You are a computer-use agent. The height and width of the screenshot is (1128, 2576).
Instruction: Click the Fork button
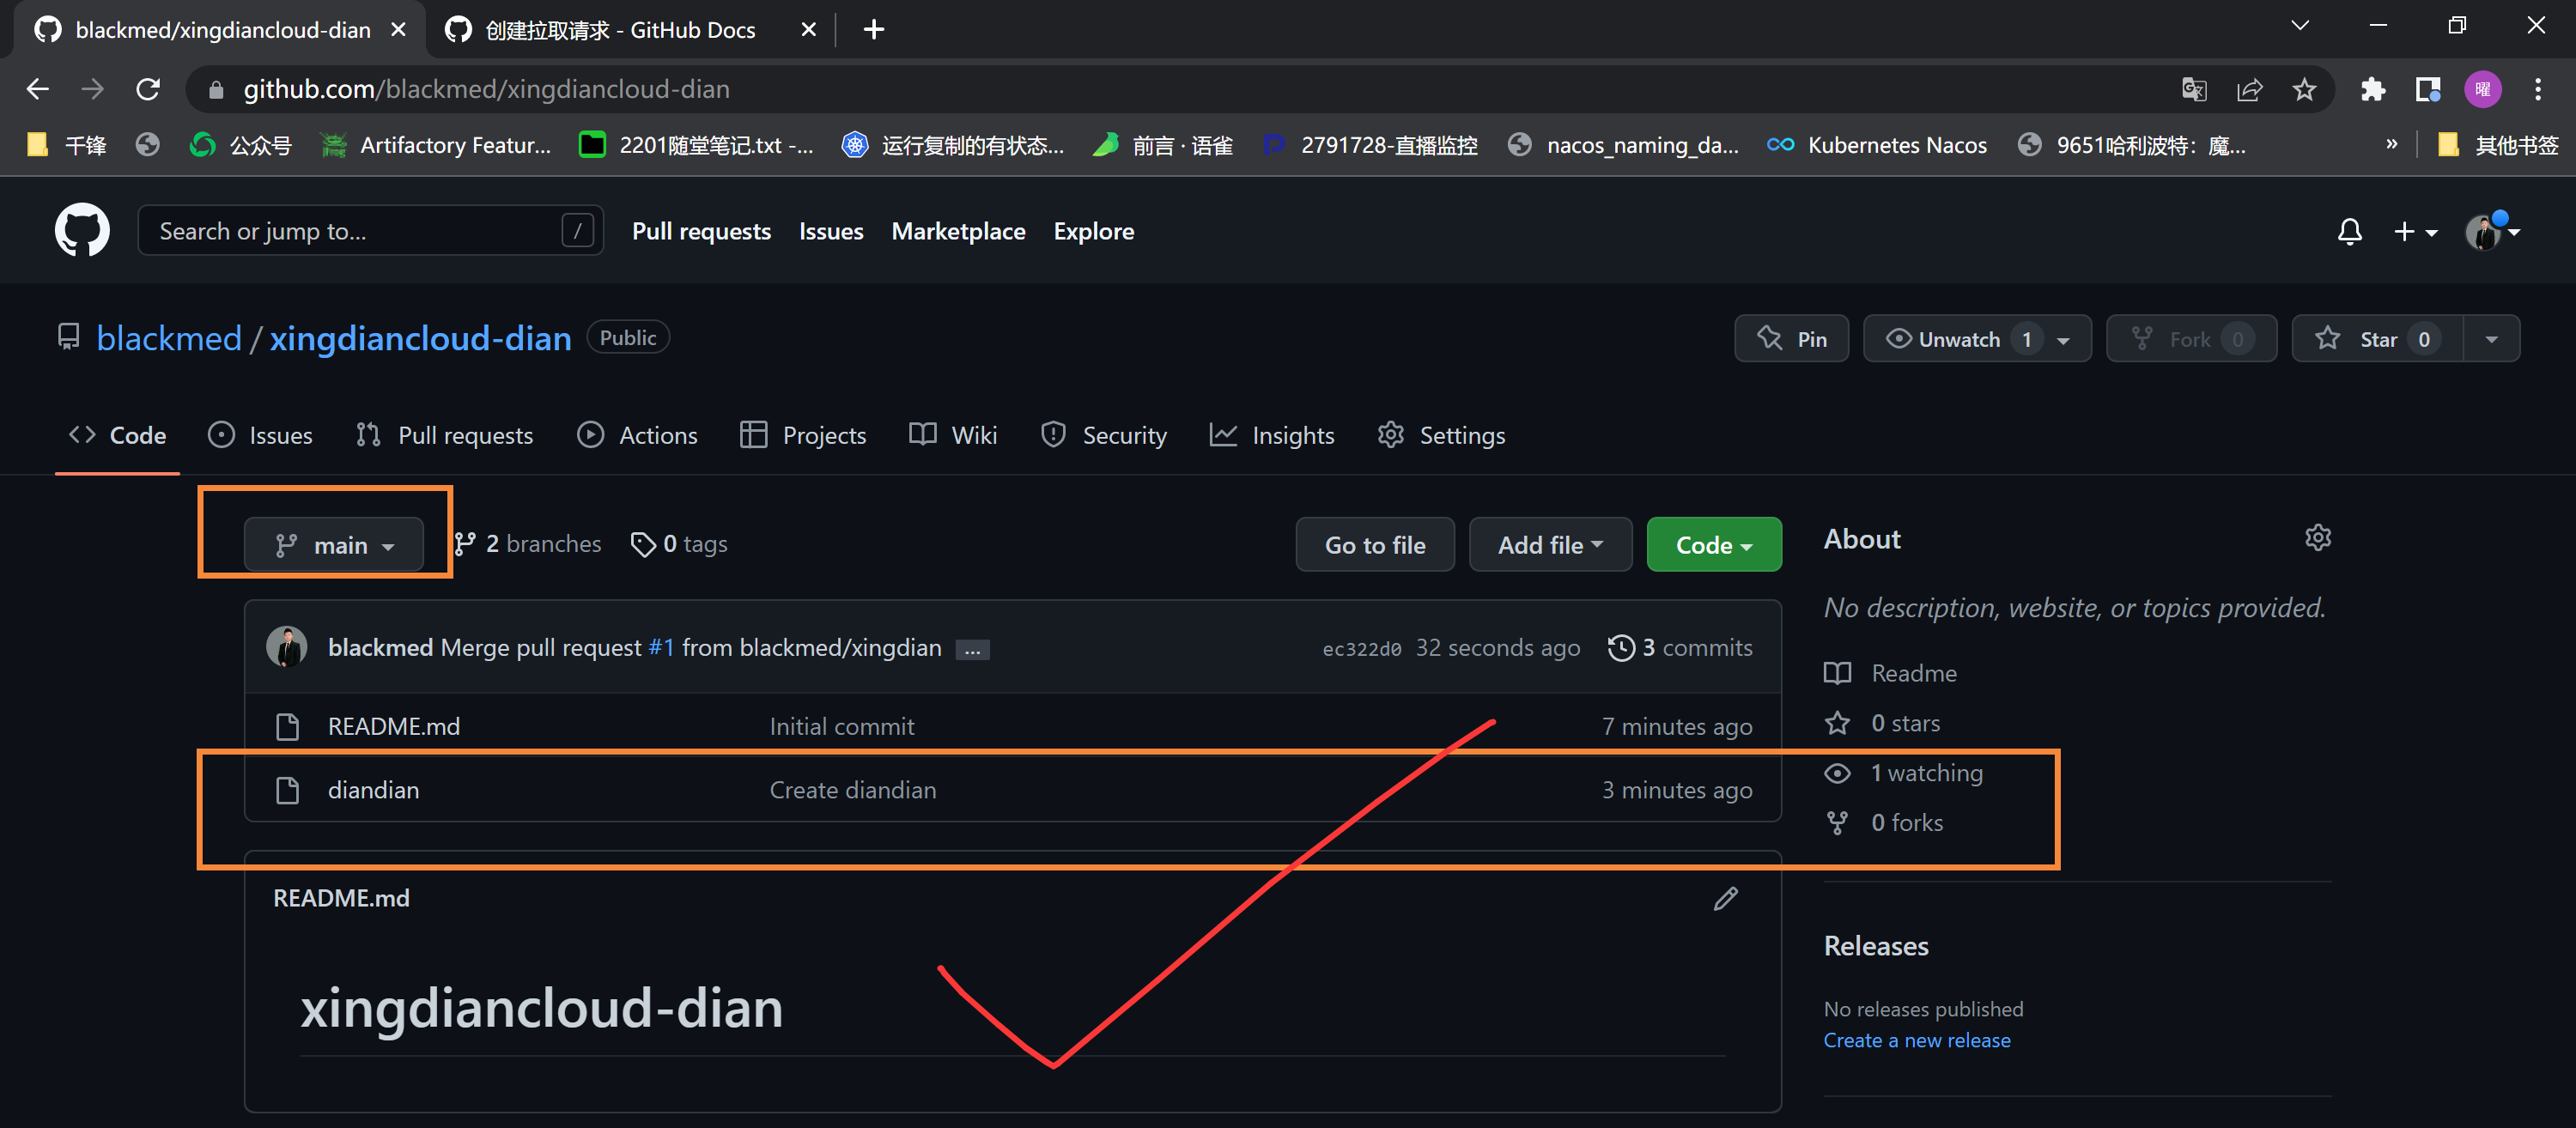pos(2191,339)
